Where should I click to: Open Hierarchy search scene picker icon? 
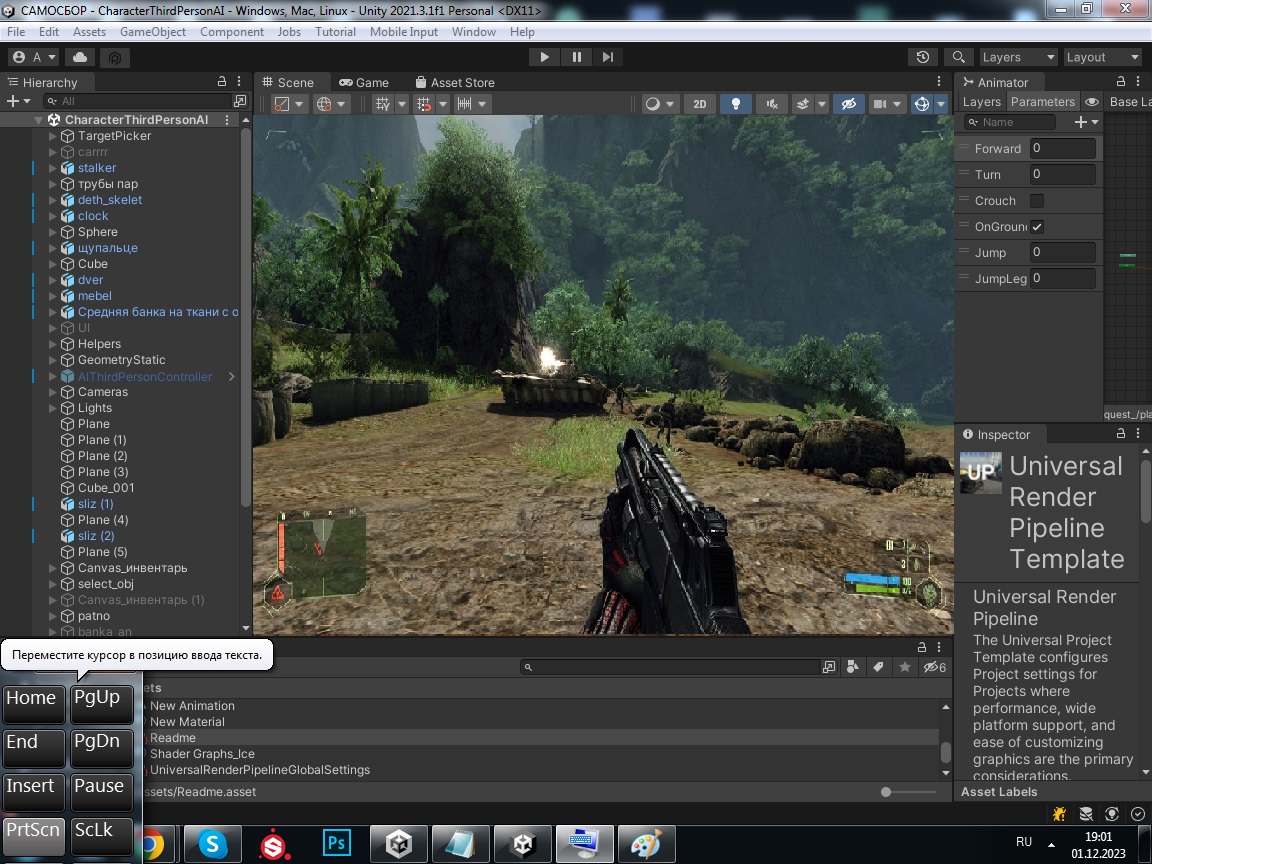point(239,101)
